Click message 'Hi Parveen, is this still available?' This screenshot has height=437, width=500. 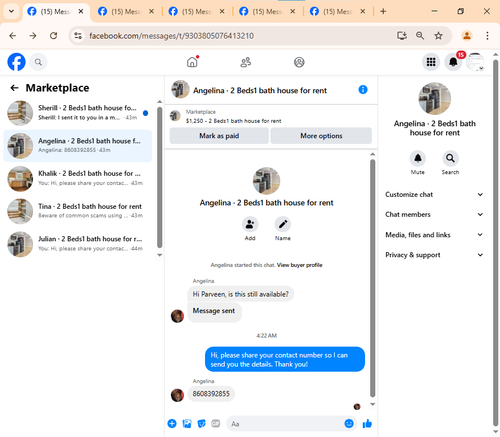(241, 294)
